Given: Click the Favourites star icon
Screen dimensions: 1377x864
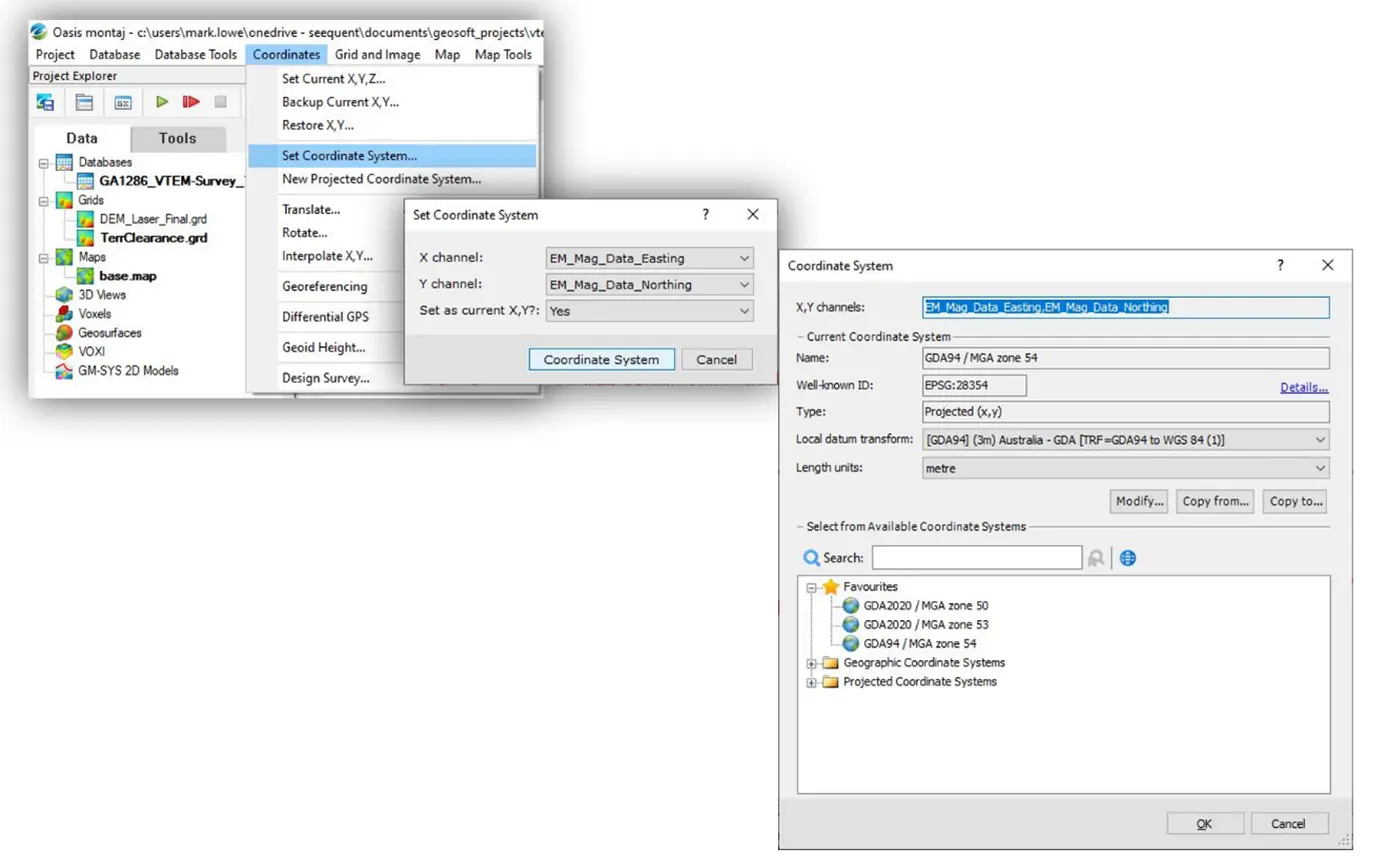Looking at the screenshot, I should coord(830,587).
